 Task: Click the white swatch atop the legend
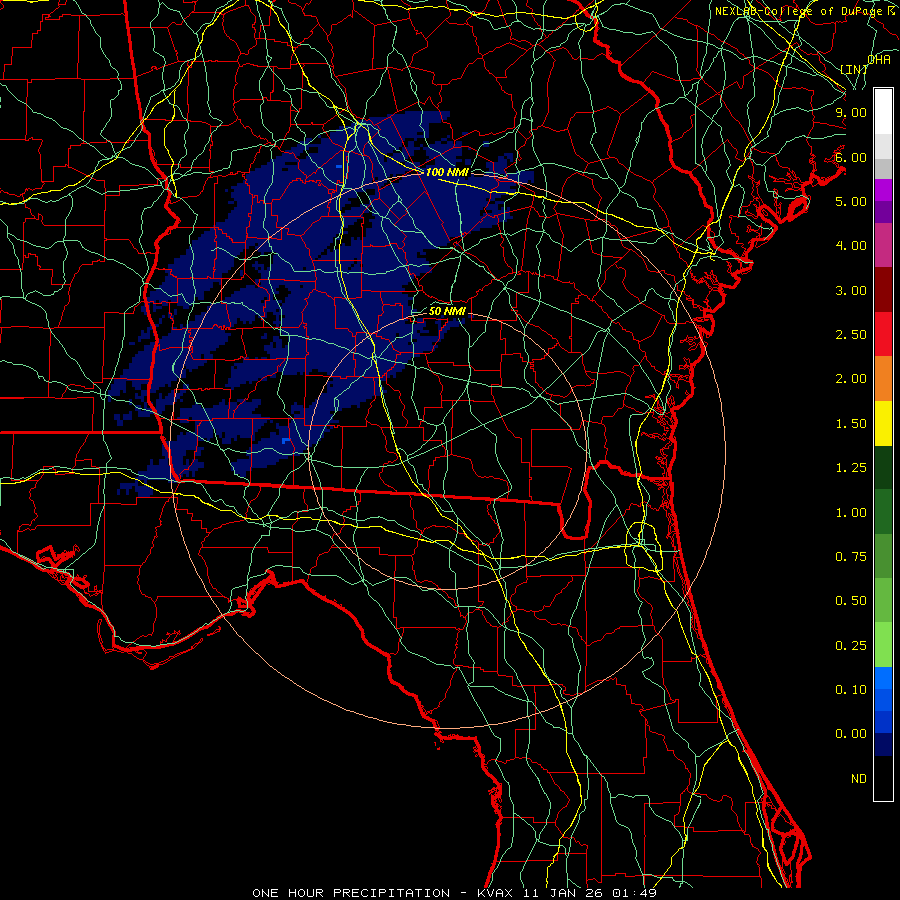(x=883, y=112)
